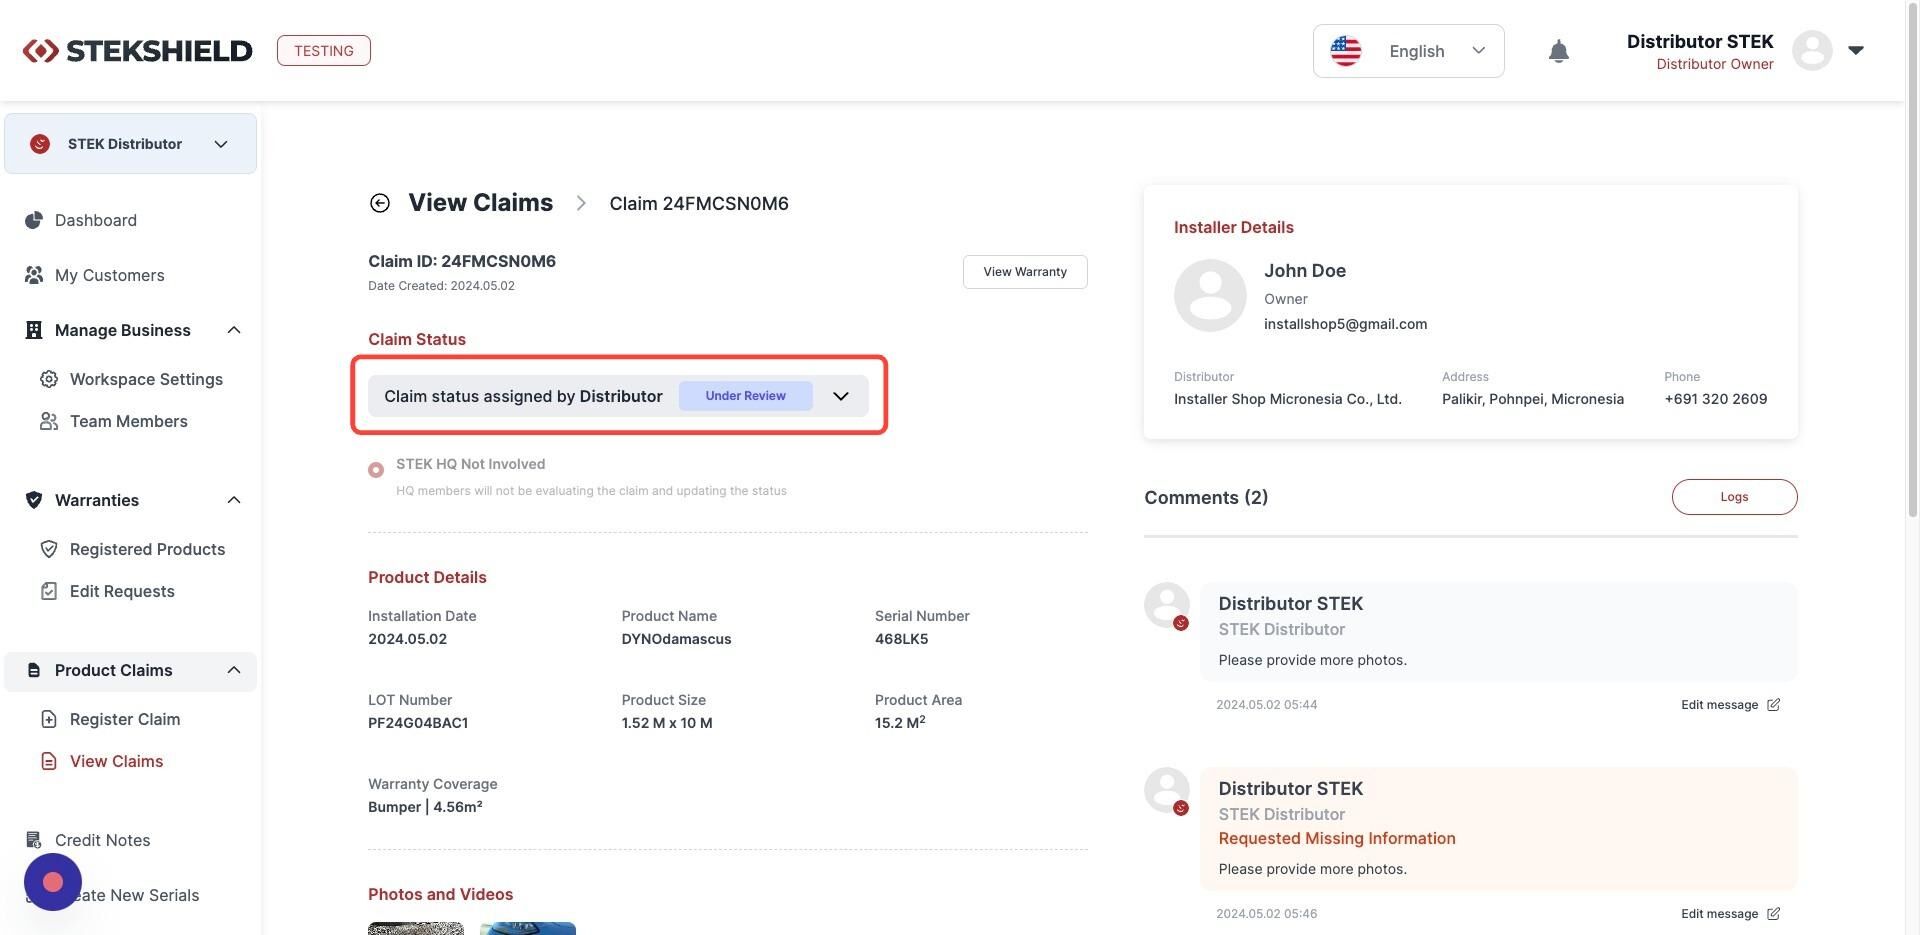Click the installshop5@gmail.com email
This screenshot has width=1920, height=935.
[x=1345, y=324]
